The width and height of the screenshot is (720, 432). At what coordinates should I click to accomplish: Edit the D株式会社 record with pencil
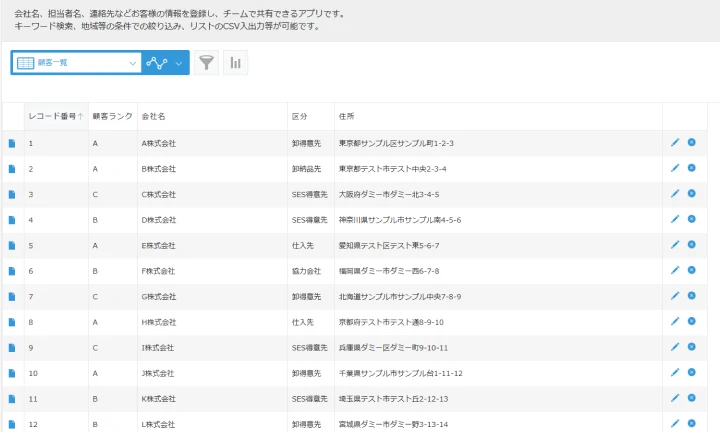coord(675,219)
